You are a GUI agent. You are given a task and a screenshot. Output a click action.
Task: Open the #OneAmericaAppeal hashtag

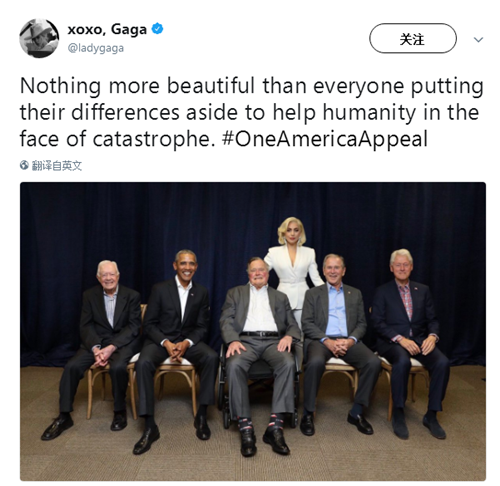point(325,139)
